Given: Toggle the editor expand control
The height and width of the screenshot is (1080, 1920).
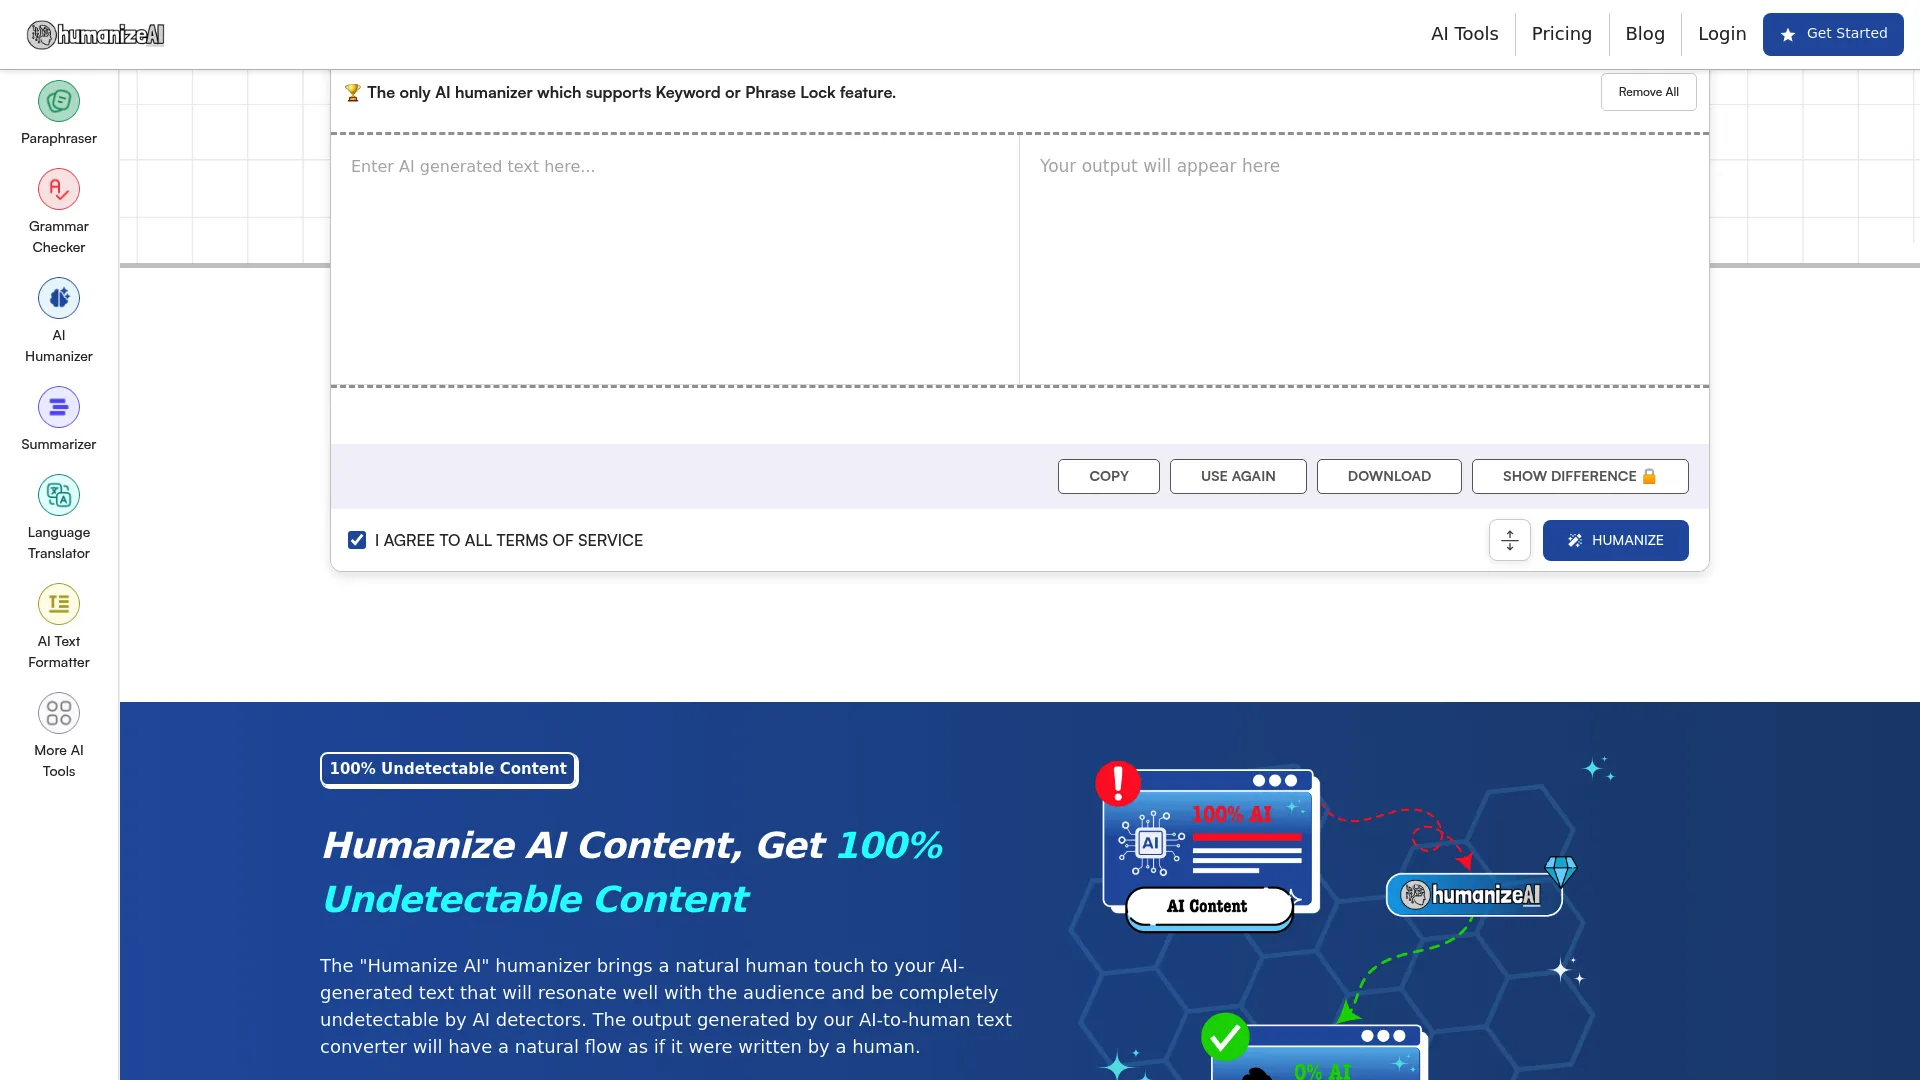Looking at the screenshot, I should pyautogui.click(x=1509, y=540).
